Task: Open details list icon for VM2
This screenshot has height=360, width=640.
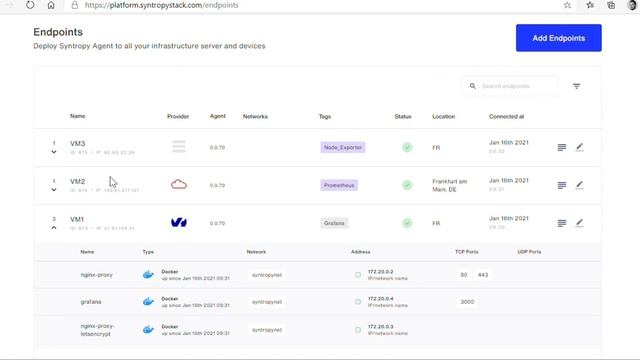Action: tap(562, 185)
